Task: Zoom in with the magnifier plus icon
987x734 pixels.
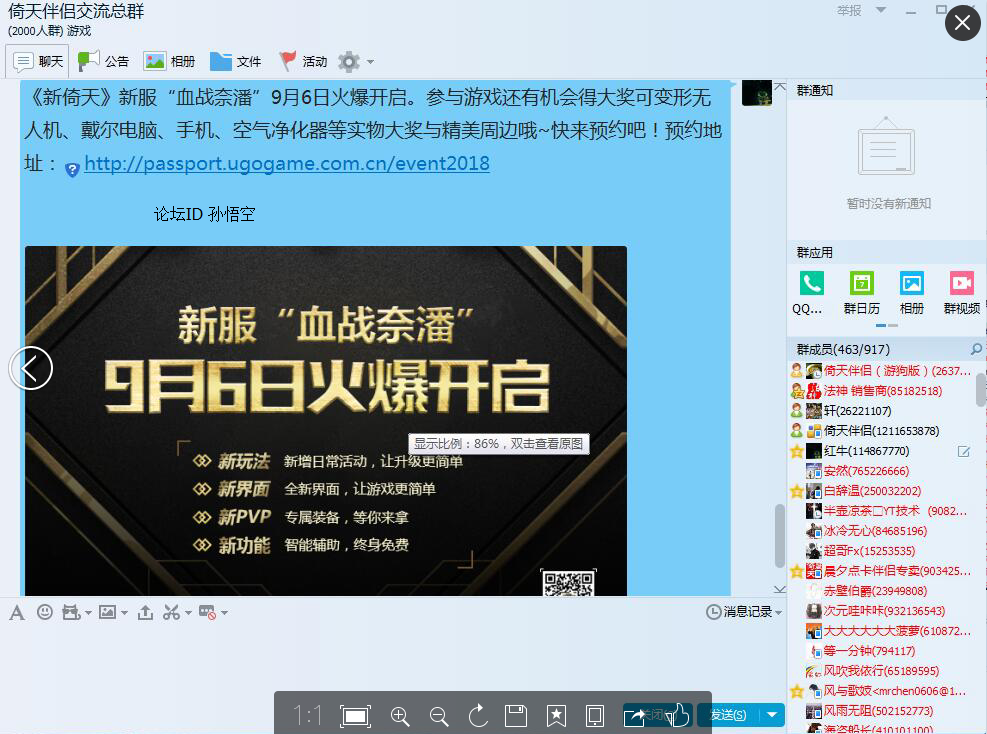Action: click(400, 716)
